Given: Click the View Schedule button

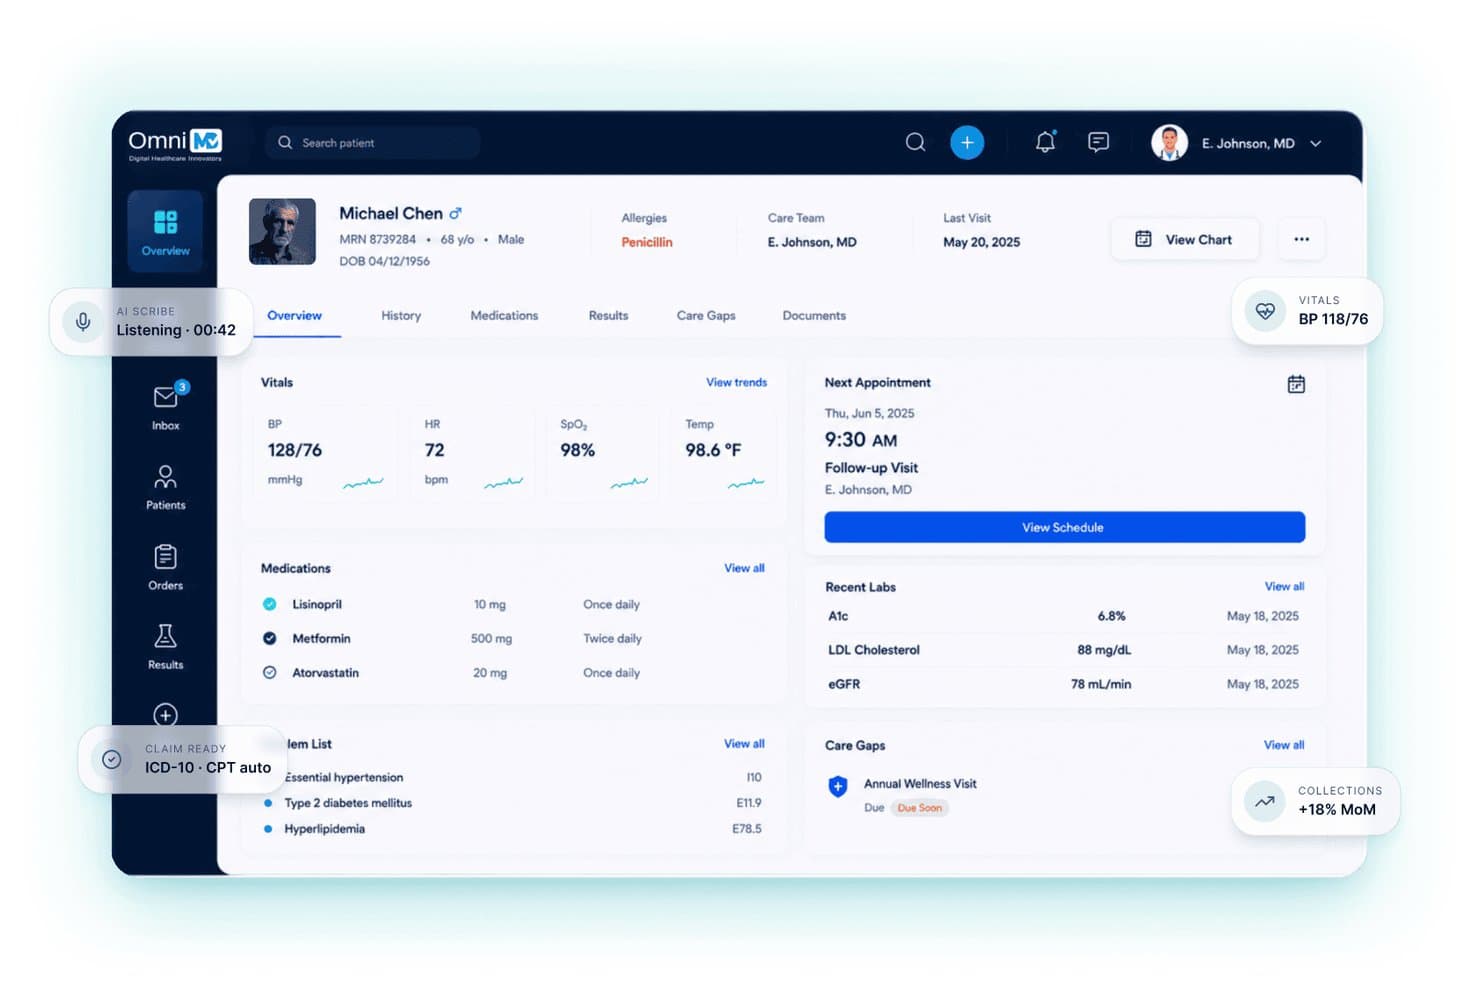Looking at the screenshot, I should tap(1064, 527).
